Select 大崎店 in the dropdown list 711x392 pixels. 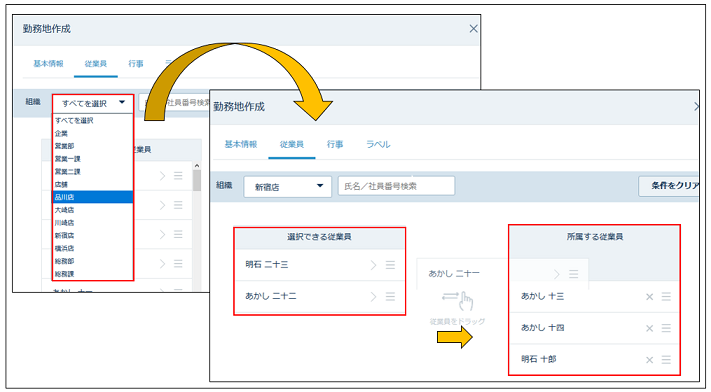(93, 210)
